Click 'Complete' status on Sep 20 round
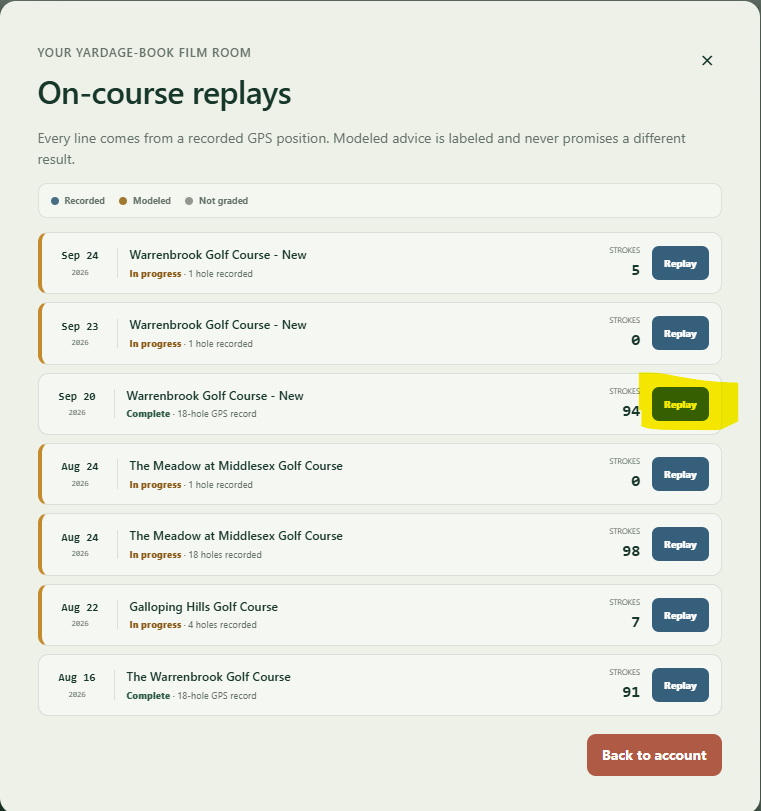This screenshot has height=811, width=761. click(x=148, y=414)
